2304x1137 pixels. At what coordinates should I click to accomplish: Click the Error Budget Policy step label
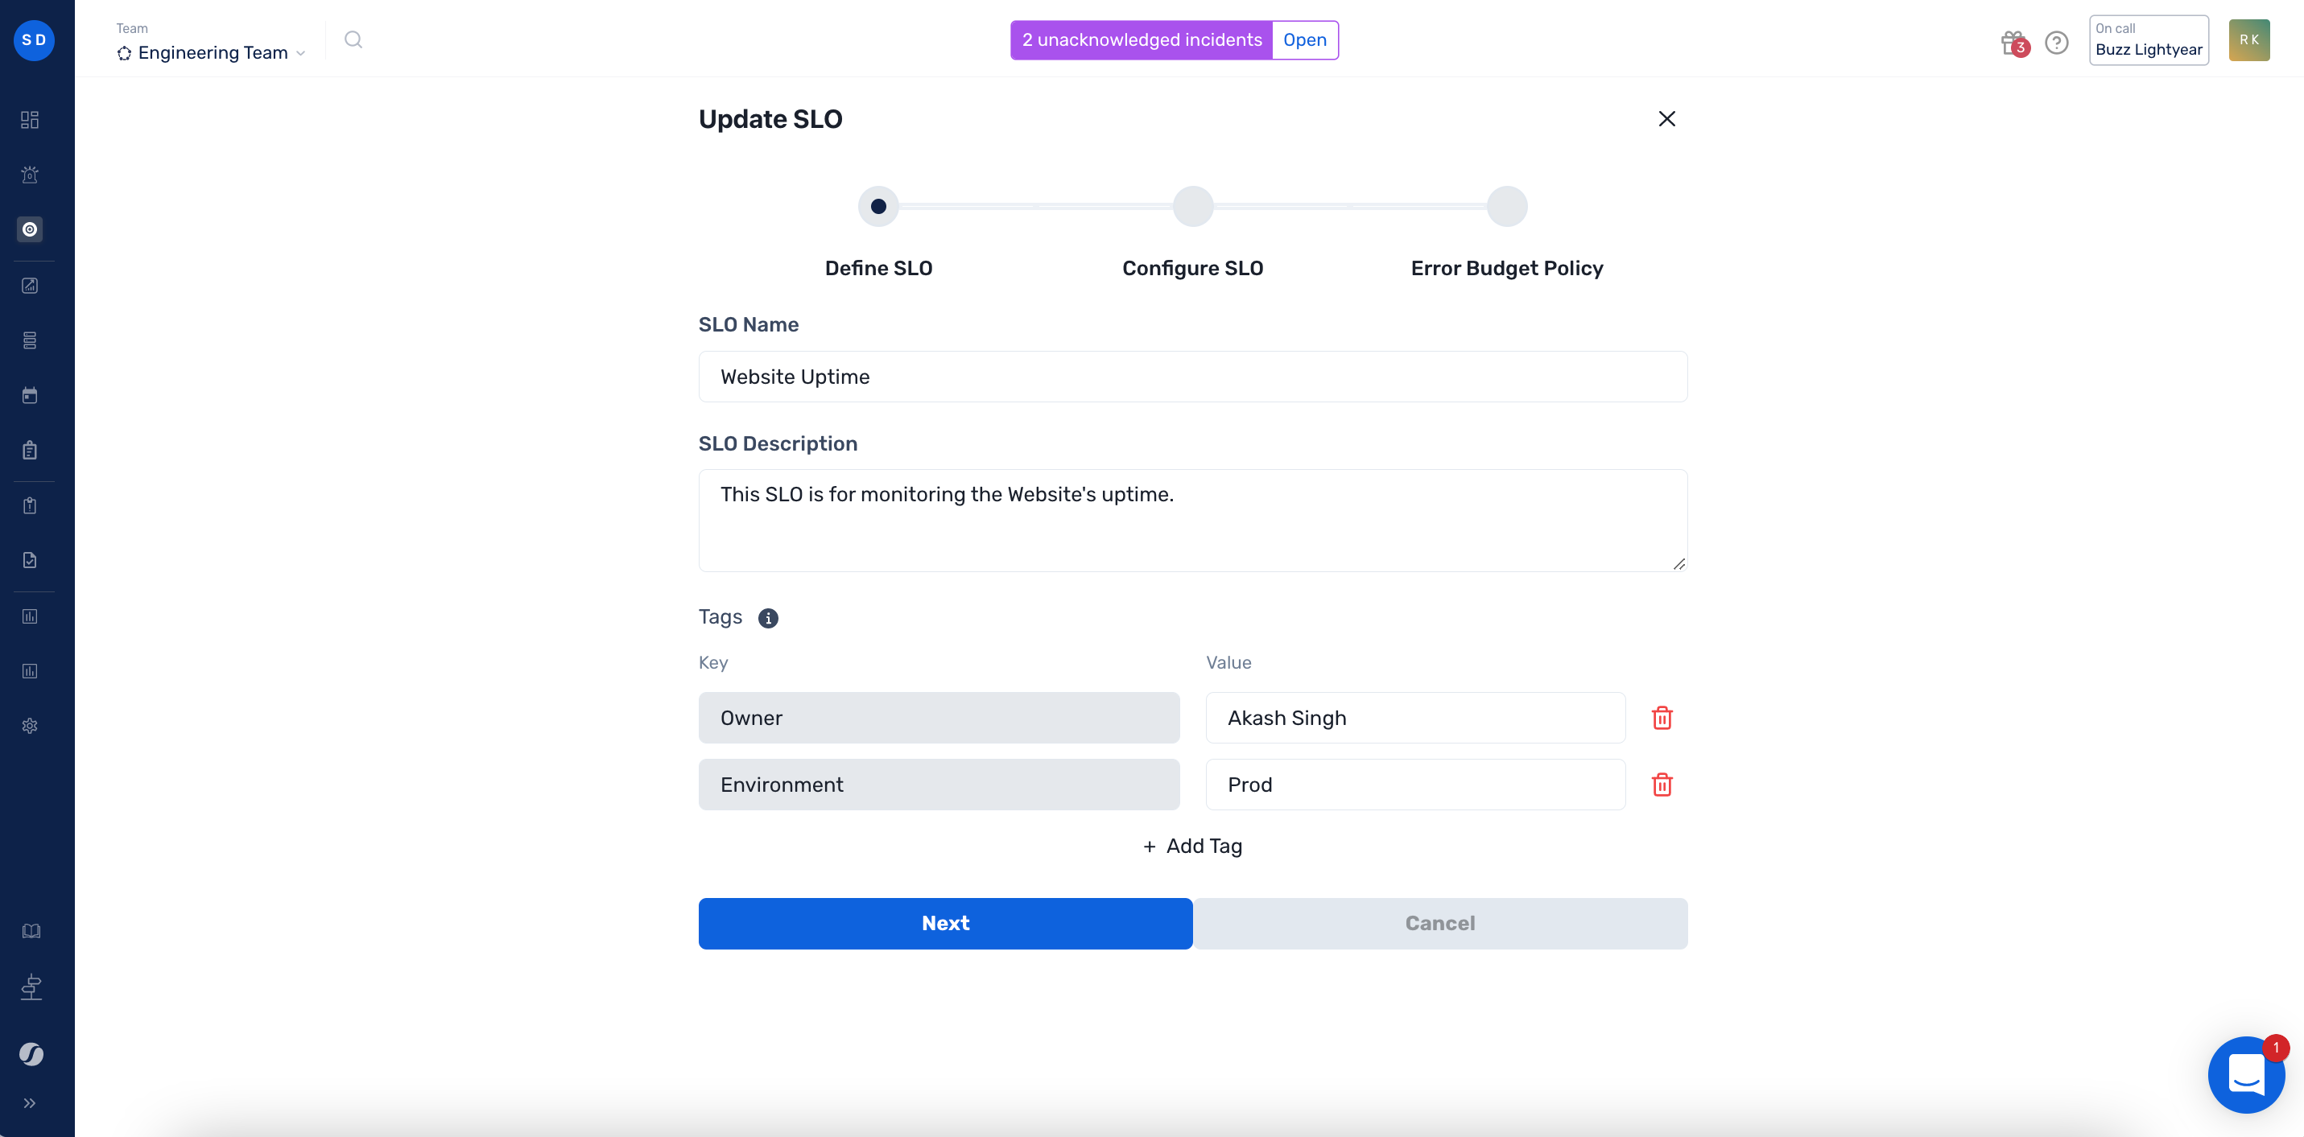(1507, 269)
